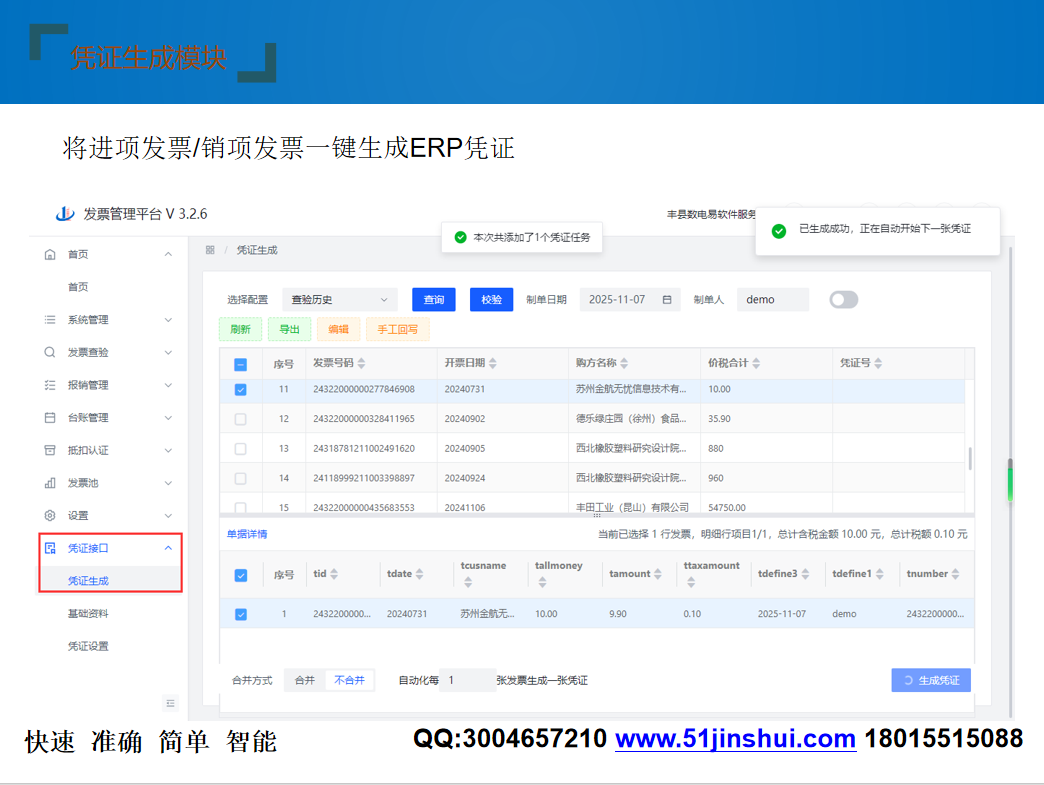Open 基础资料 in the sidebar

click(x=88, y=614)
